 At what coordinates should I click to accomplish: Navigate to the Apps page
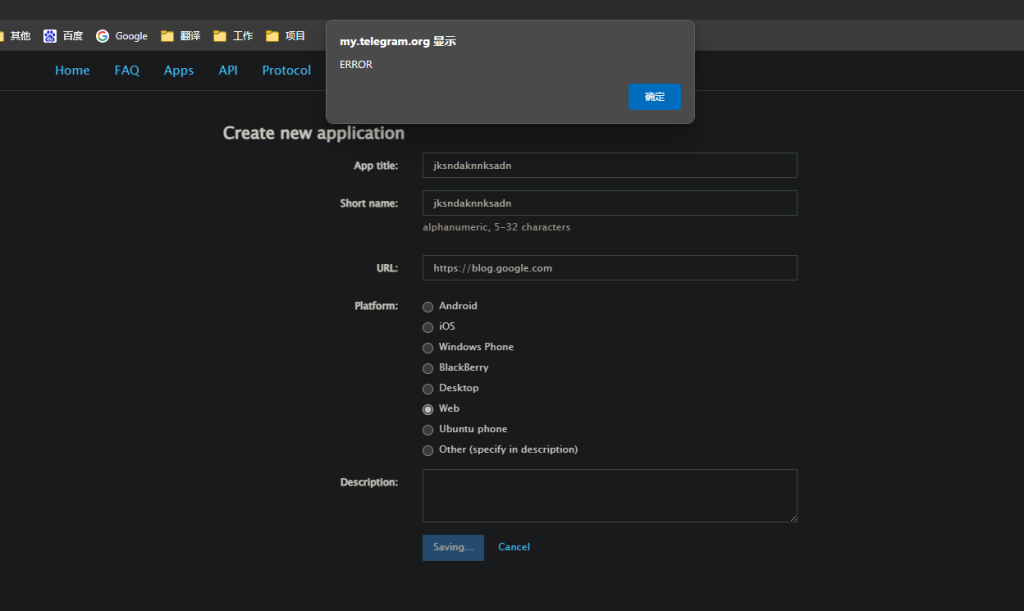pyautogui.click(x=179, y=70)
